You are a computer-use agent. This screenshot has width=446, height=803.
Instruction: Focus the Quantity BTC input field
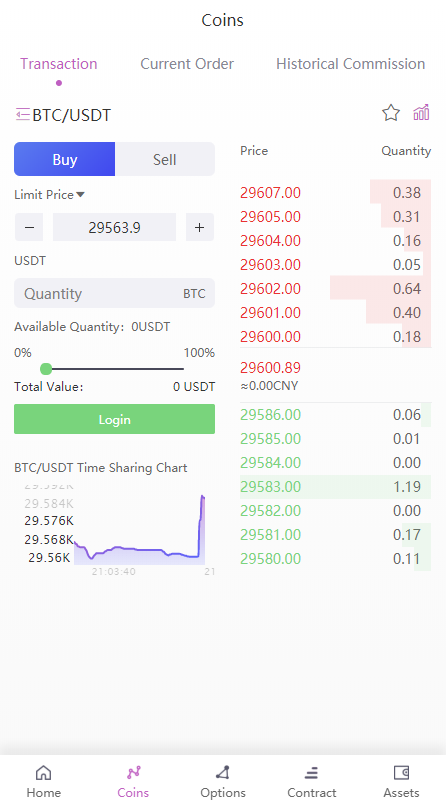(114, 293)
